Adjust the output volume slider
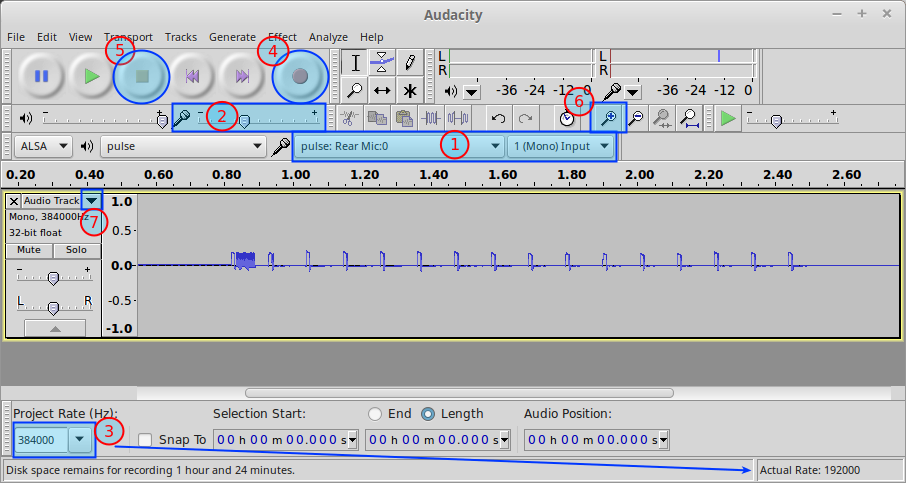The image size is (906, 483). [105, 118]
